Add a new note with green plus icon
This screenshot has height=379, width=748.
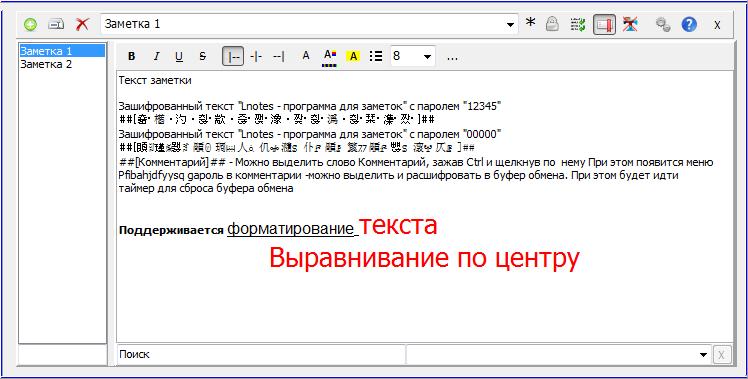30,24
